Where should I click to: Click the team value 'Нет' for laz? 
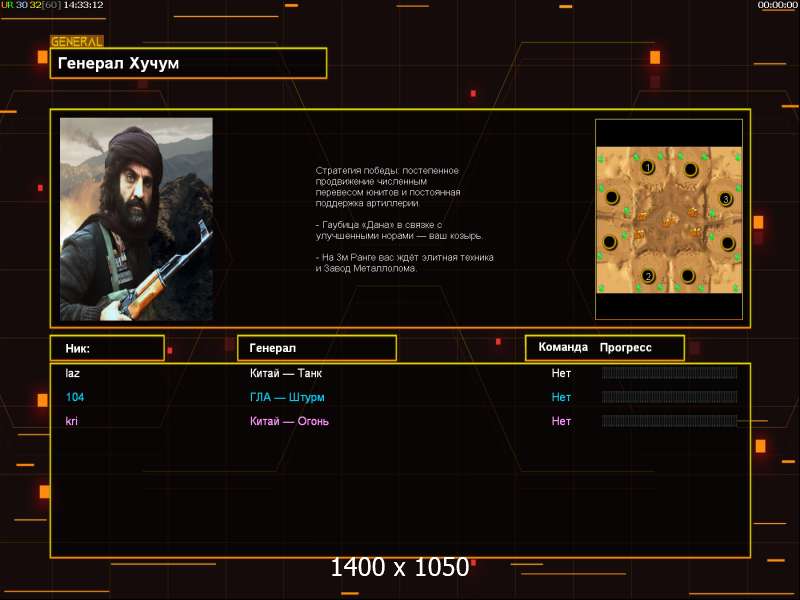(x=561, y=373)
